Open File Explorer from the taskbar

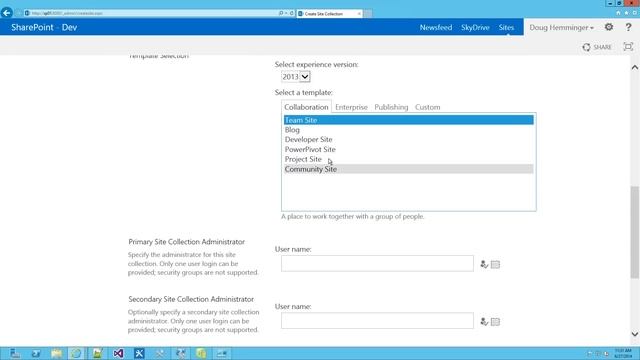pyautogui.click(x=56, y=353)
